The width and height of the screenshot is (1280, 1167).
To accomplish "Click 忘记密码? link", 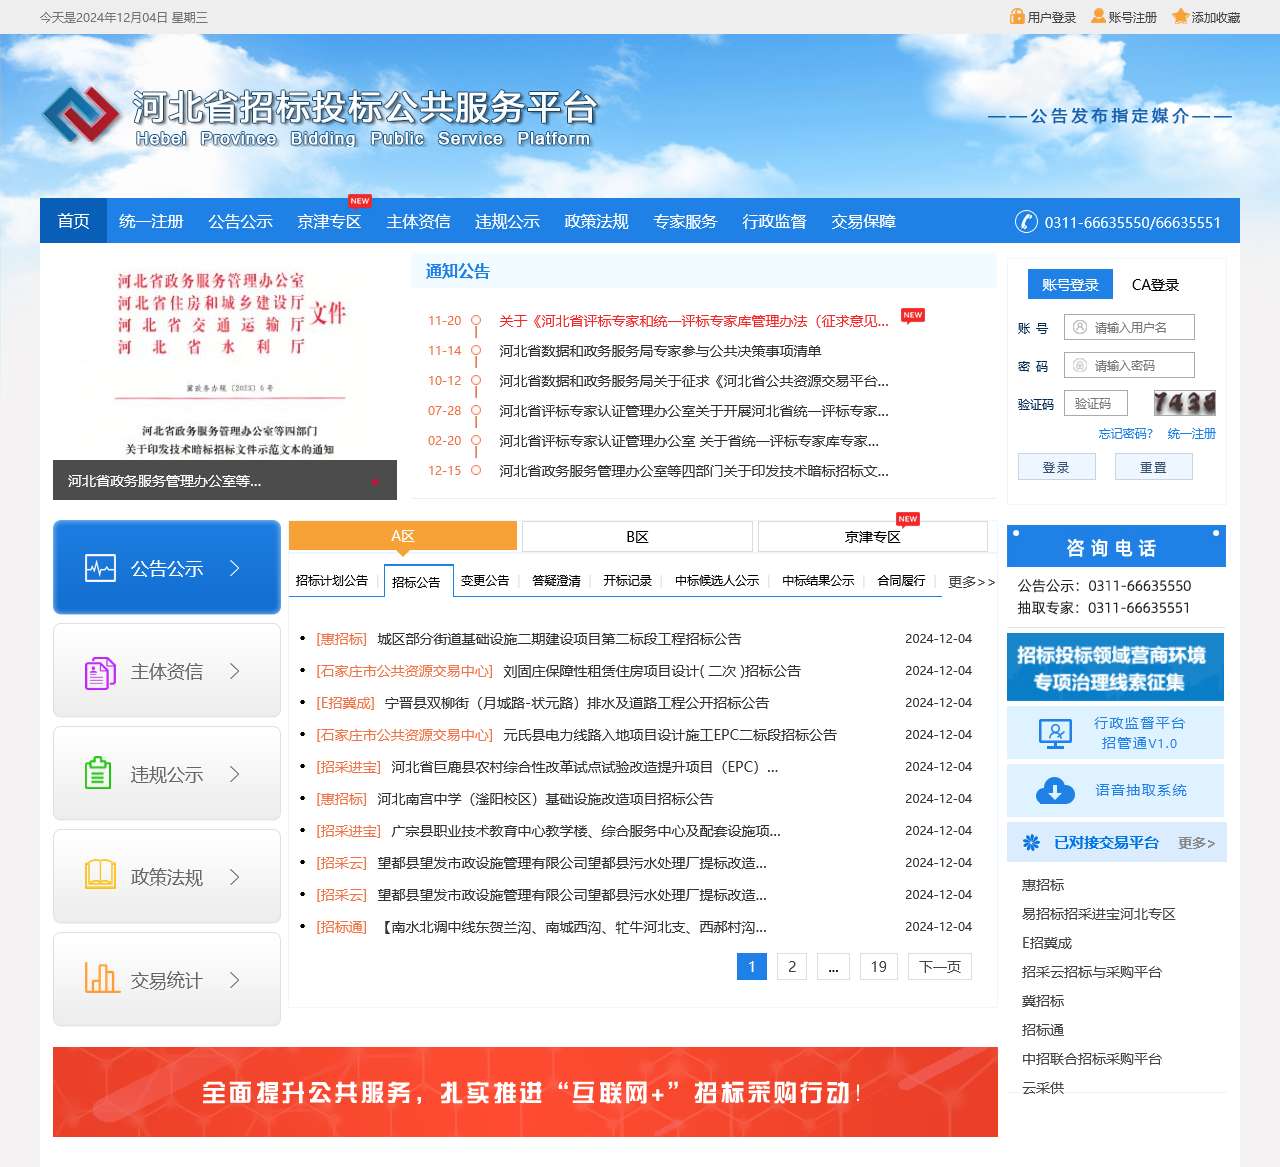I will pos(1125,434).
